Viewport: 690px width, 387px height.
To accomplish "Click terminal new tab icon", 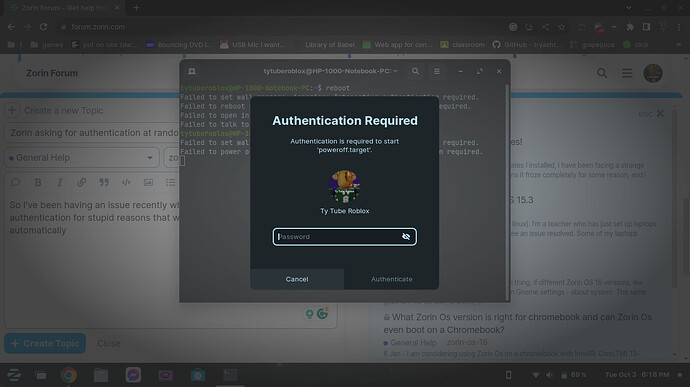I will tap(192, 71).
